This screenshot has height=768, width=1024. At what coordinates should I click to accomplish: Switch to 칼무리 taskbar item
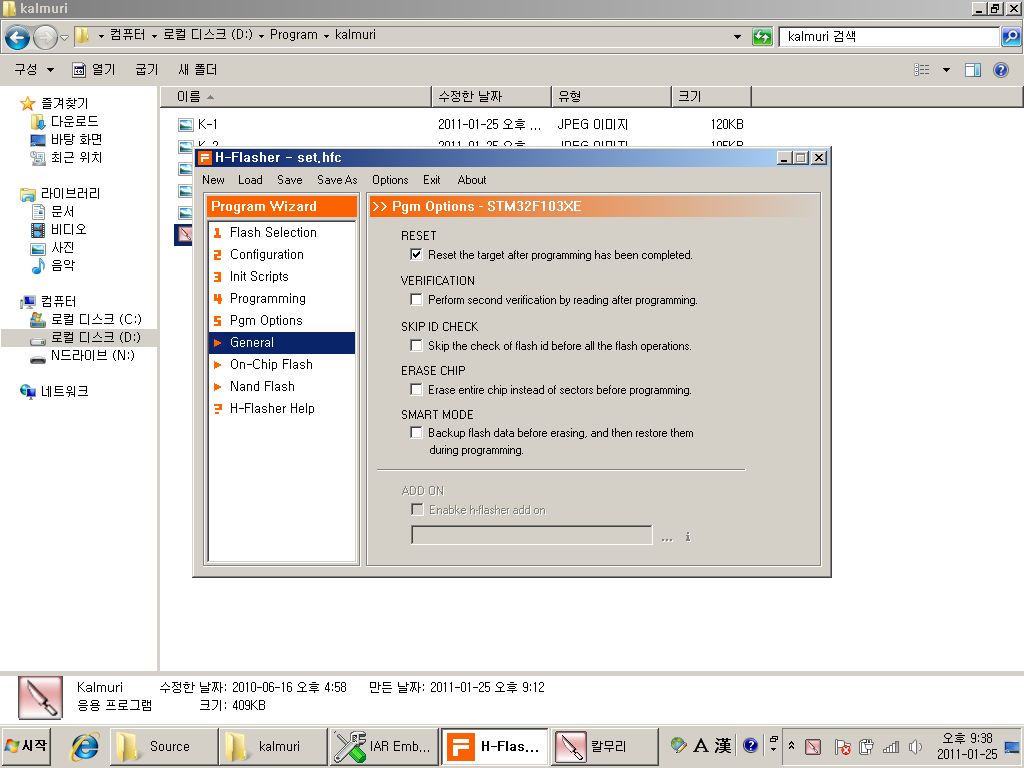coord(604,746)
